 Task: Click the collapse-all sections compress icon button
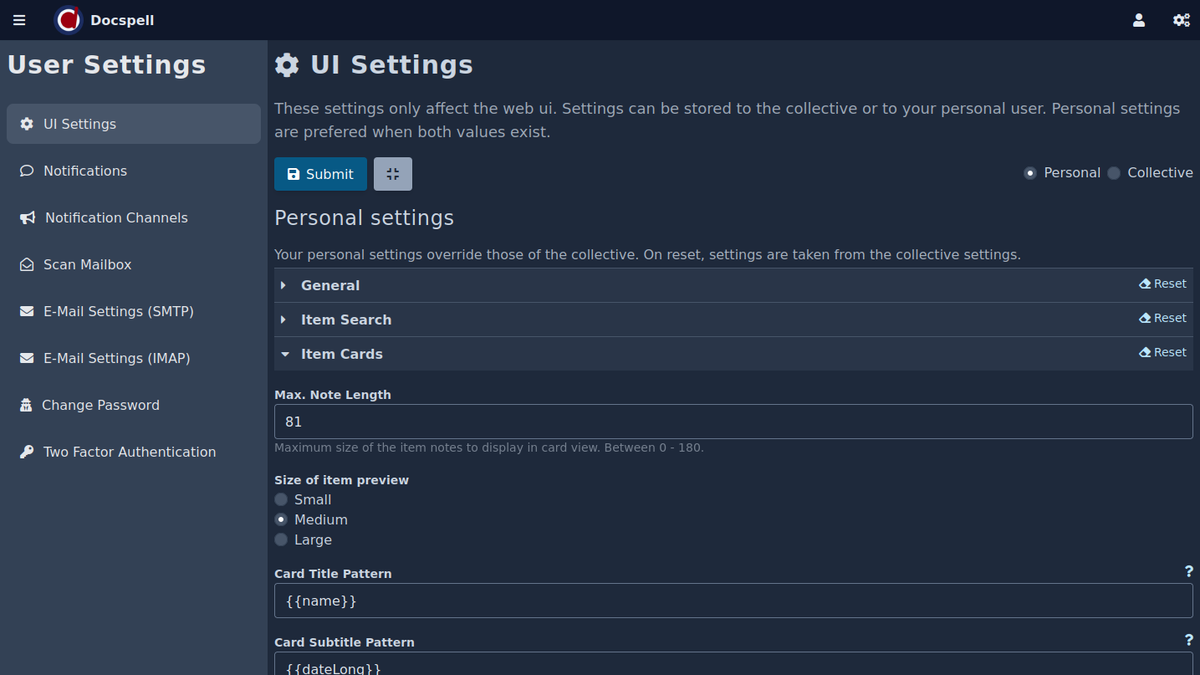392,174
